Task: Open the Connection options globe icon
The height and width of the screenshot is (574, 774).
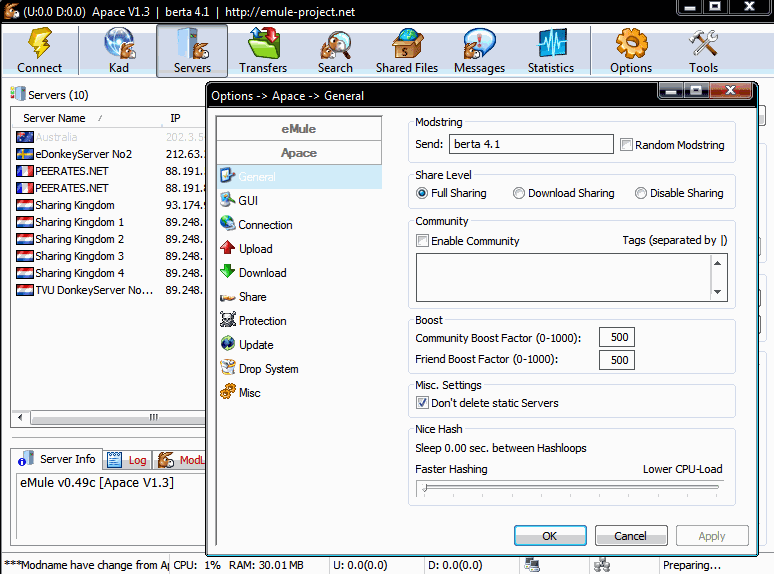Action: pos(227,224)
